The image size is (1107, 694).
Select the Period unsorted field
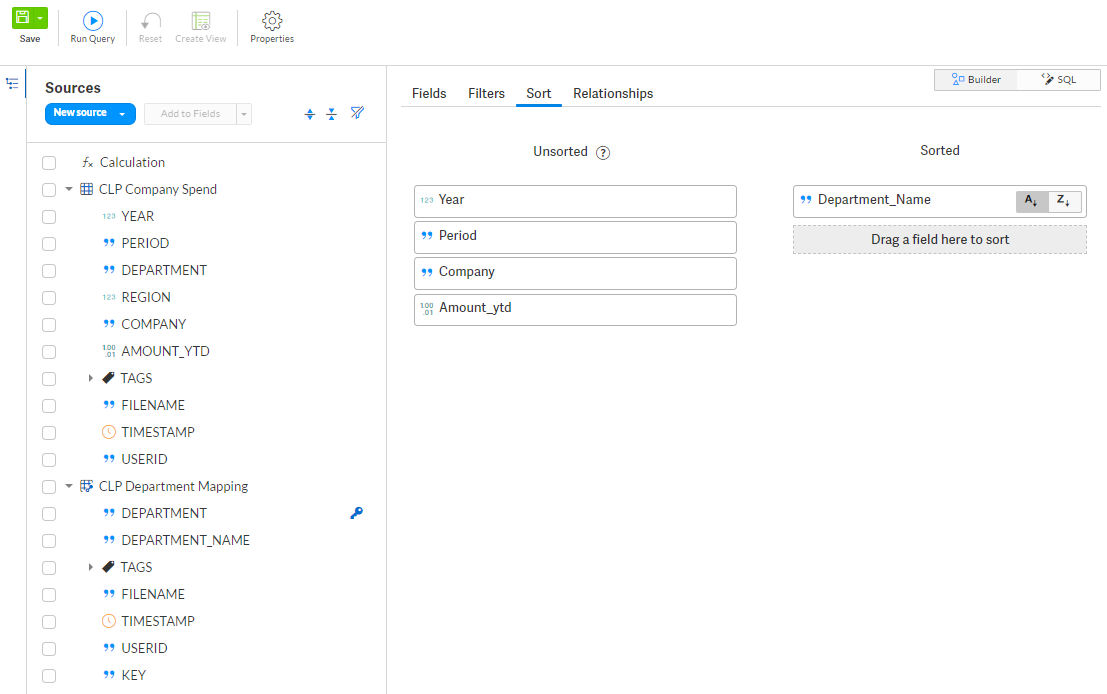[x=575, y=237]
